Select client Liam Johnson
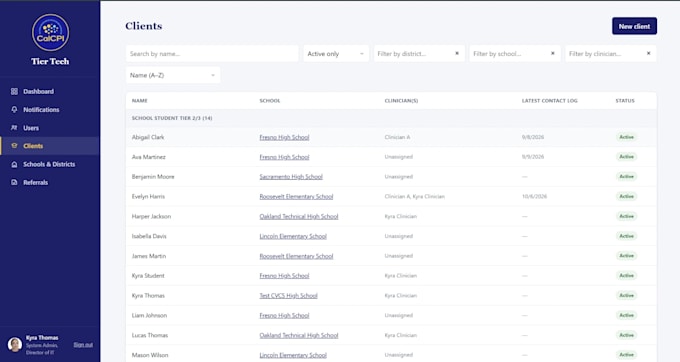This screenshot has height=362, width=680. tap(149, 316)
